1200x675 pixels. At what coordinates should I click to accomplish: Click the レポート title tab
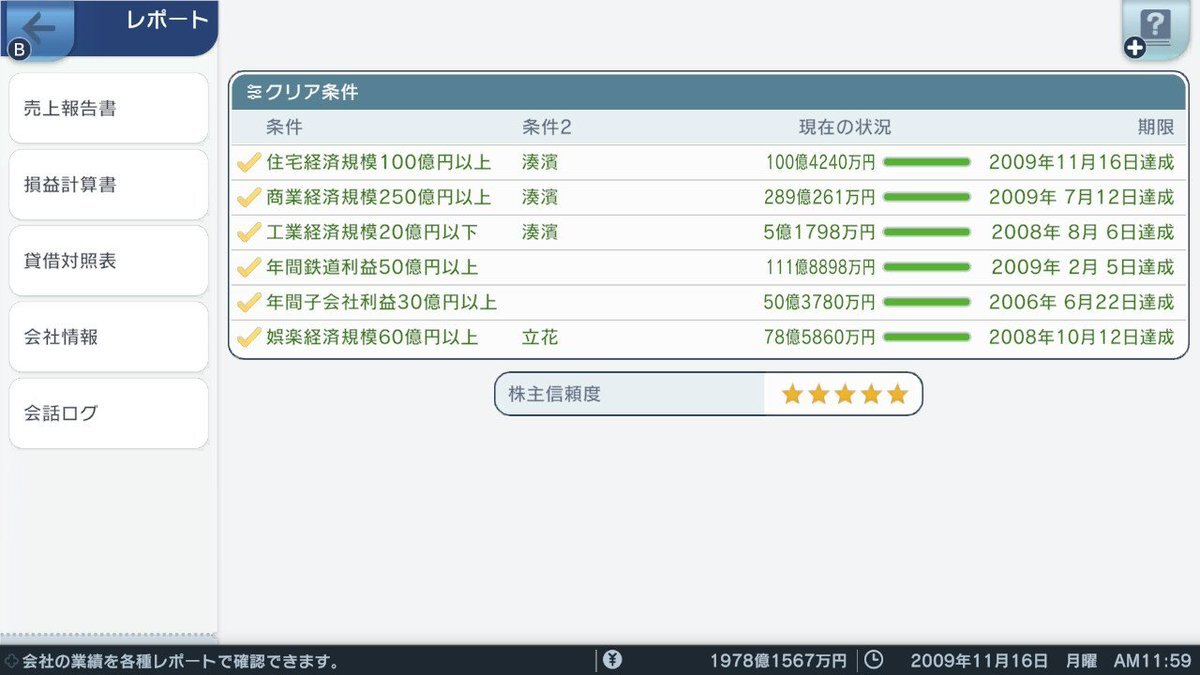[x=167, y=20]
